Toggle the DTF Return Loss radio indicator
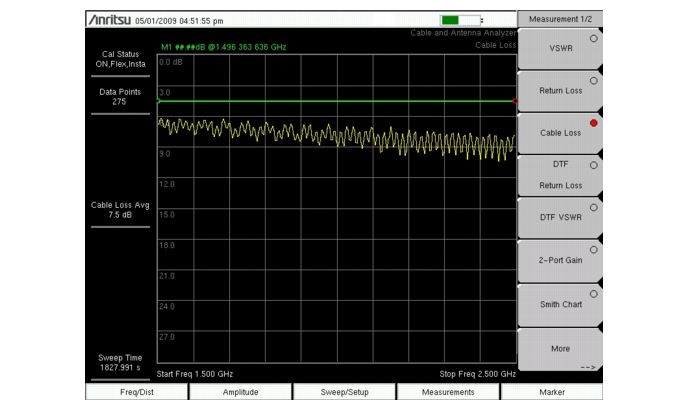Viewport: 689px width, 408px height. point(594,165)
